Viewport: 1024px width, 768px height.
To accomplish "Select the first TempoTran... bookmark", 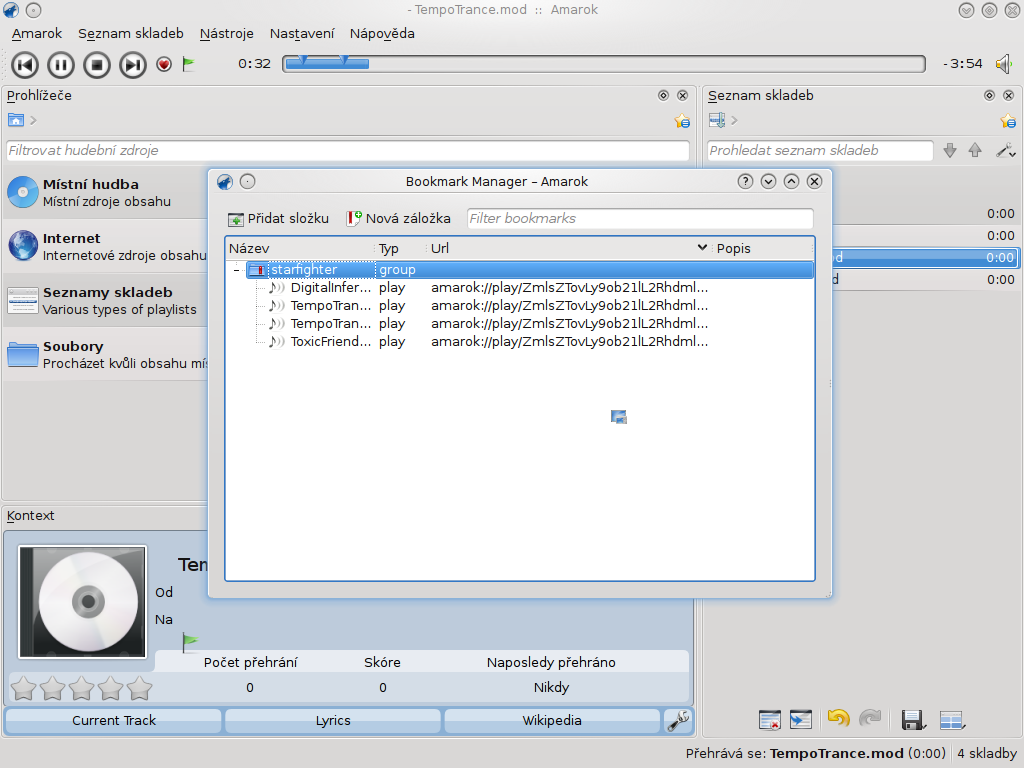I will tap(330, 306).
